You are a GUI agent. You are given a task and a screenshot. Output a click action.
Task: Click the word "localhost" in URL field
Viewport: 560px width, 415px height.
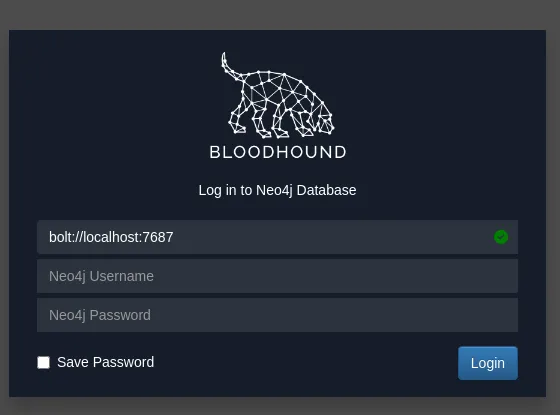111,237
